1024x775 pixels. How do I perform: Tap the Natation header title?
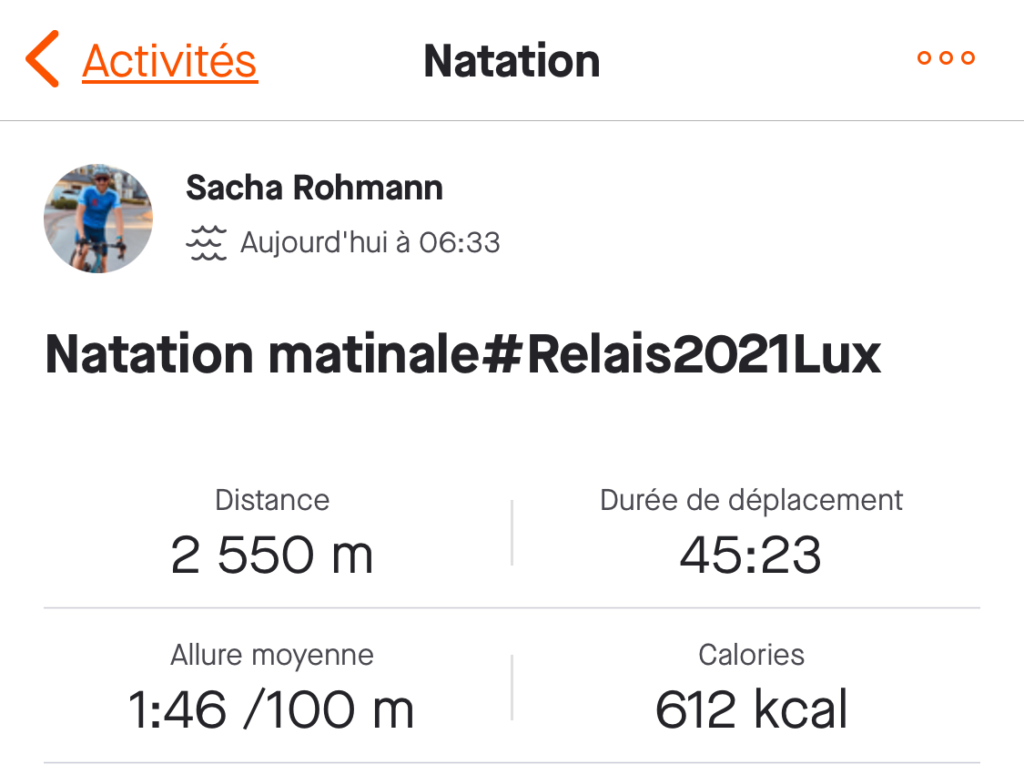click(x=511, y=61)
